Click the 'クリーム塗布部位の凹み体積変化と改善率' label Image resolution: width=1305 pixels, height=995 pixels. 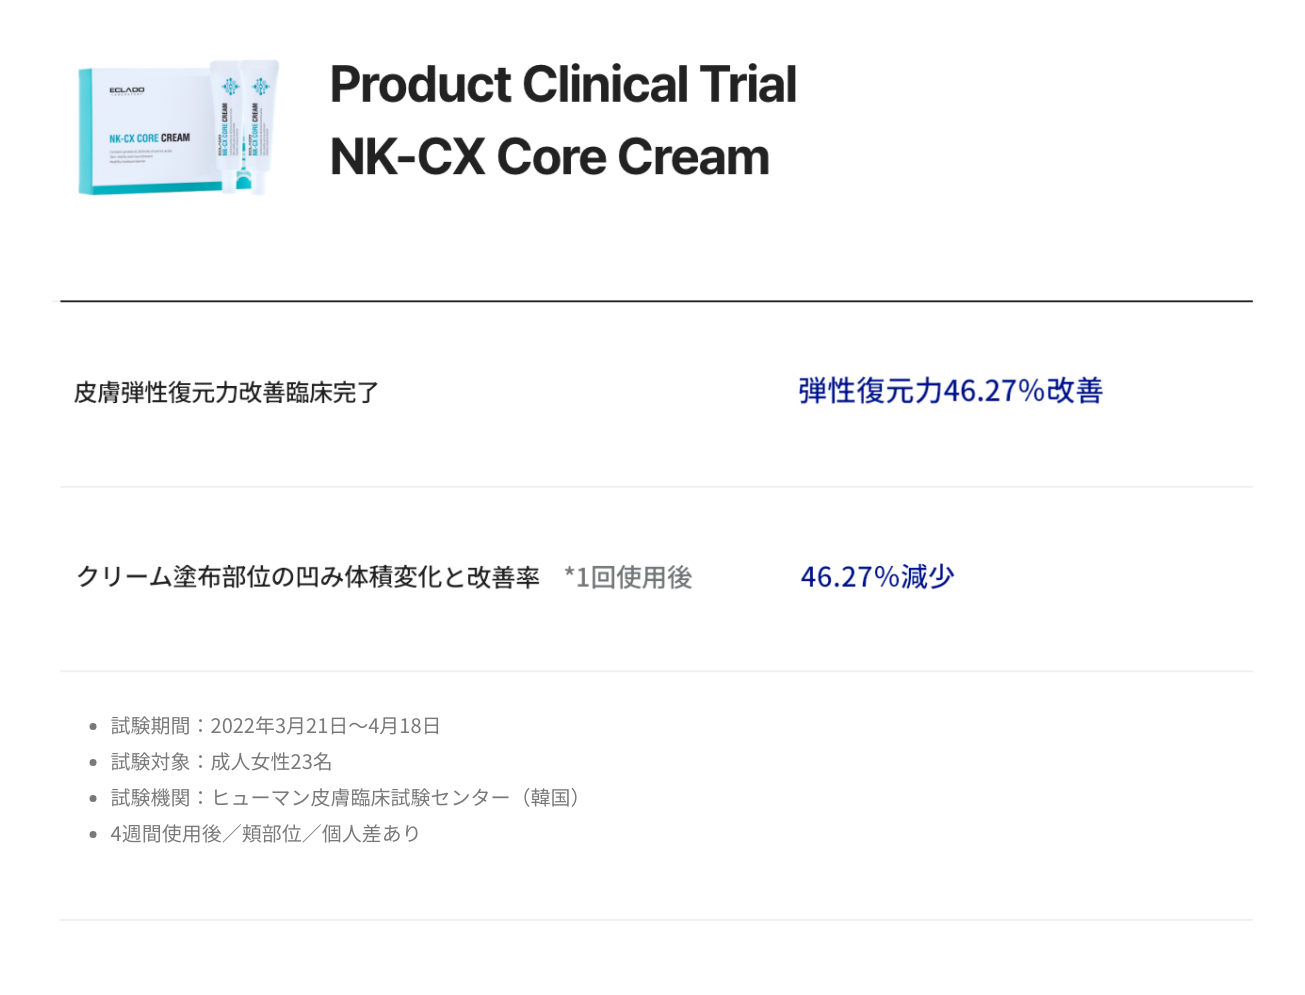pos(308,577)
